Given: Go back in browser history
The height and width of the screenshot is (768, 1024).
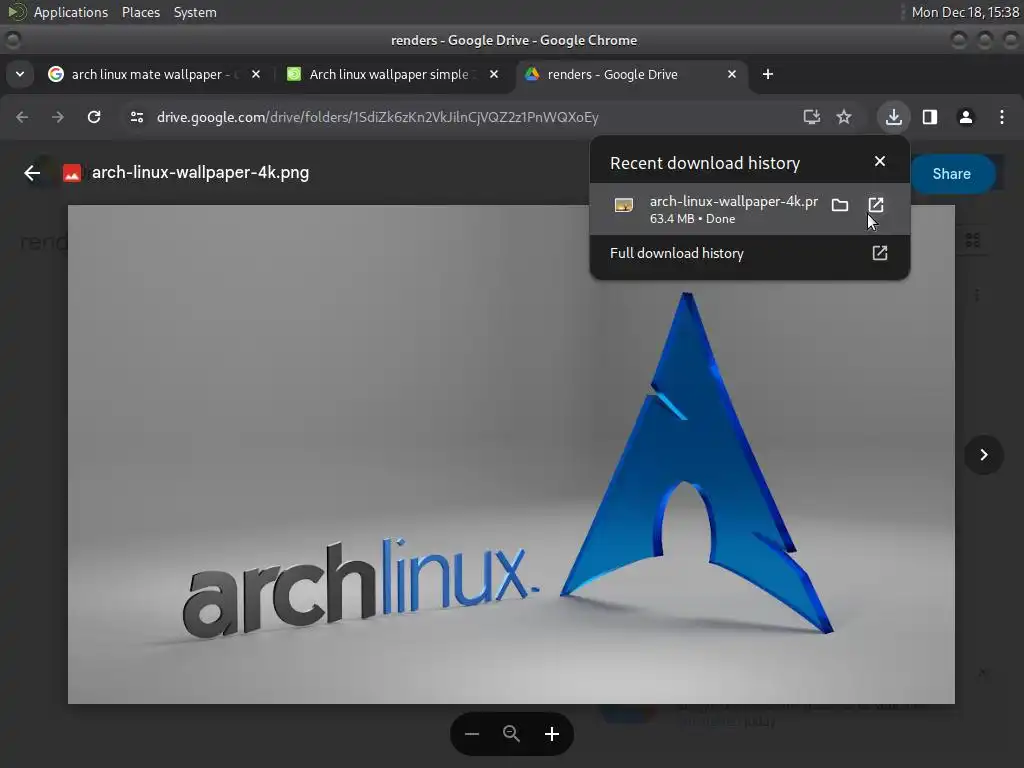Looking at the screenshot, I should point(22,117).
